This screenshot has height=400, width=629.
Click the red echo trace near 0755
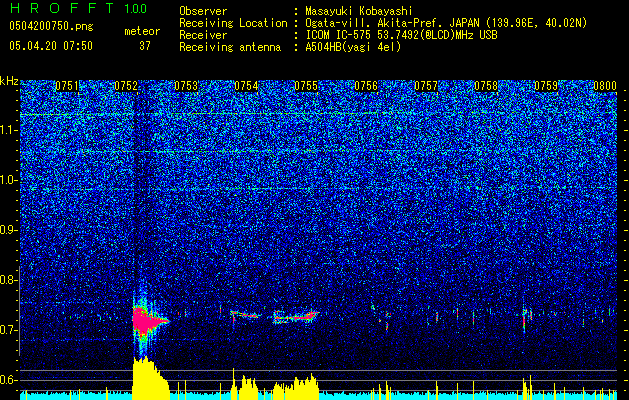pos(296,317)
